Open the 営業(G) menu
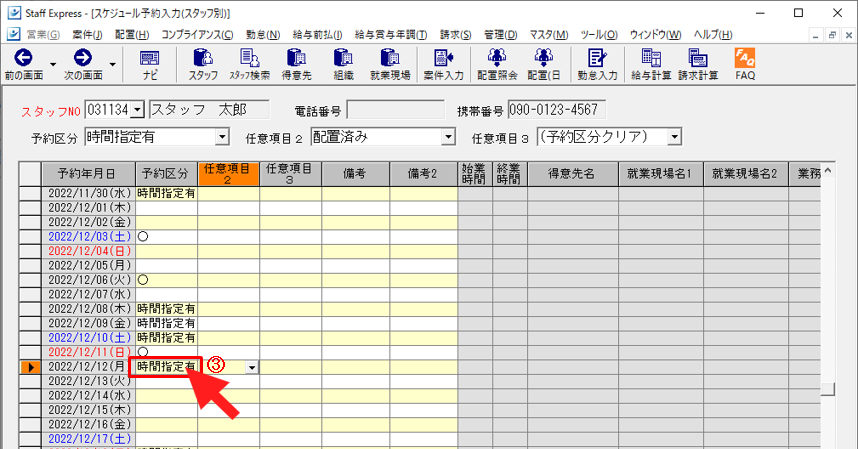Image resolution: width=858 pixels, height=449 pixels. pos(43,35)
